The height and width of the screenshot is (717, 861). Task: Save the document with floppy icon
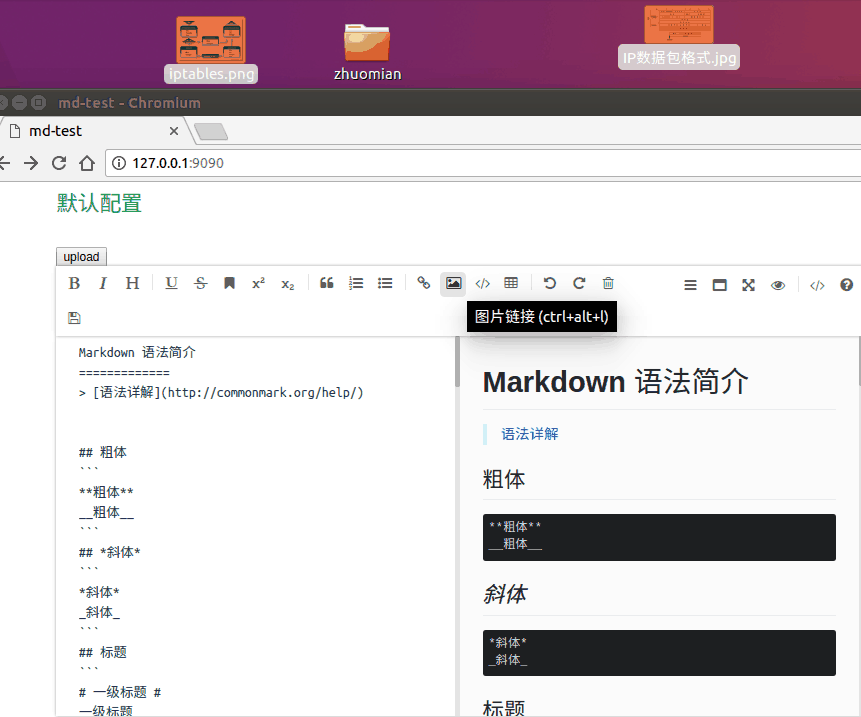coord(74,318)
